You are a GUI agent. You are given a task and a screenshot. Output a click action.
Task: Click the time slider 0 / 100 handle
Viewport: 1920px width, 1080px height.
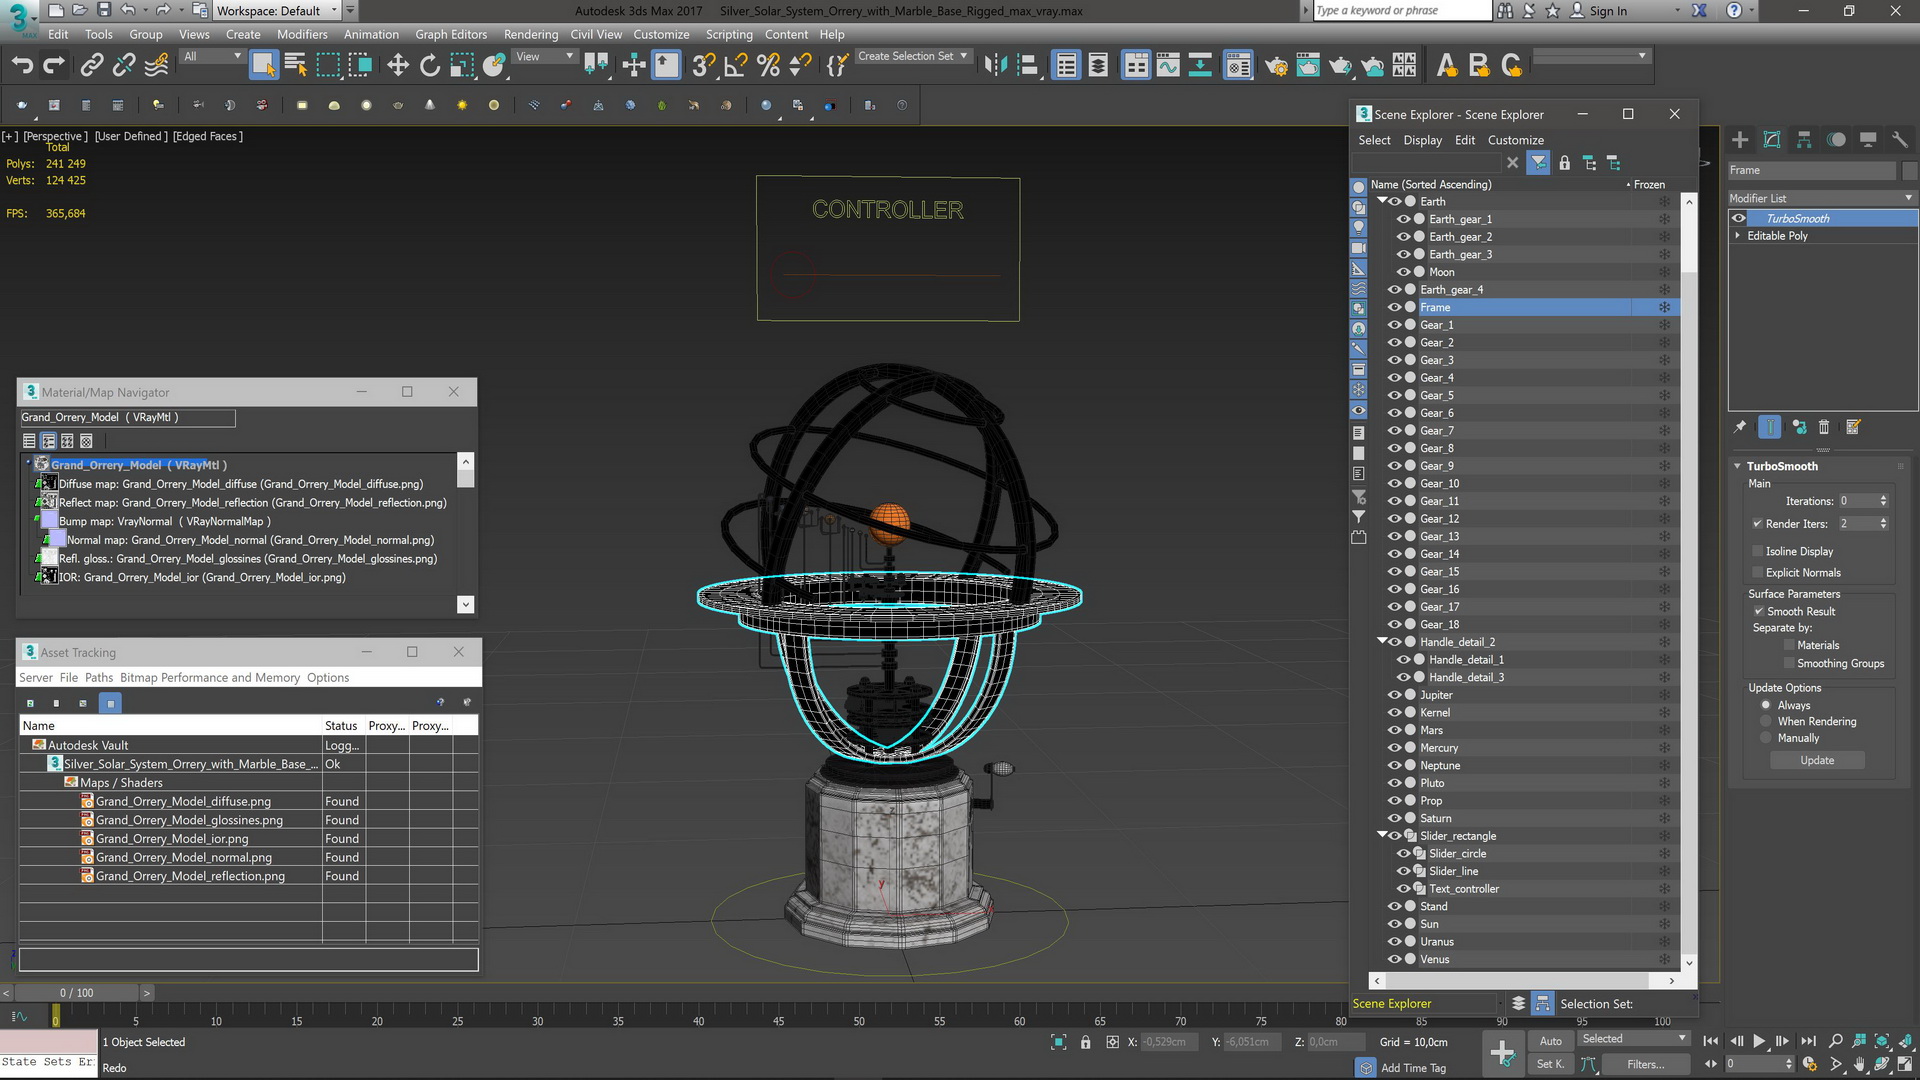coord(77,993)
